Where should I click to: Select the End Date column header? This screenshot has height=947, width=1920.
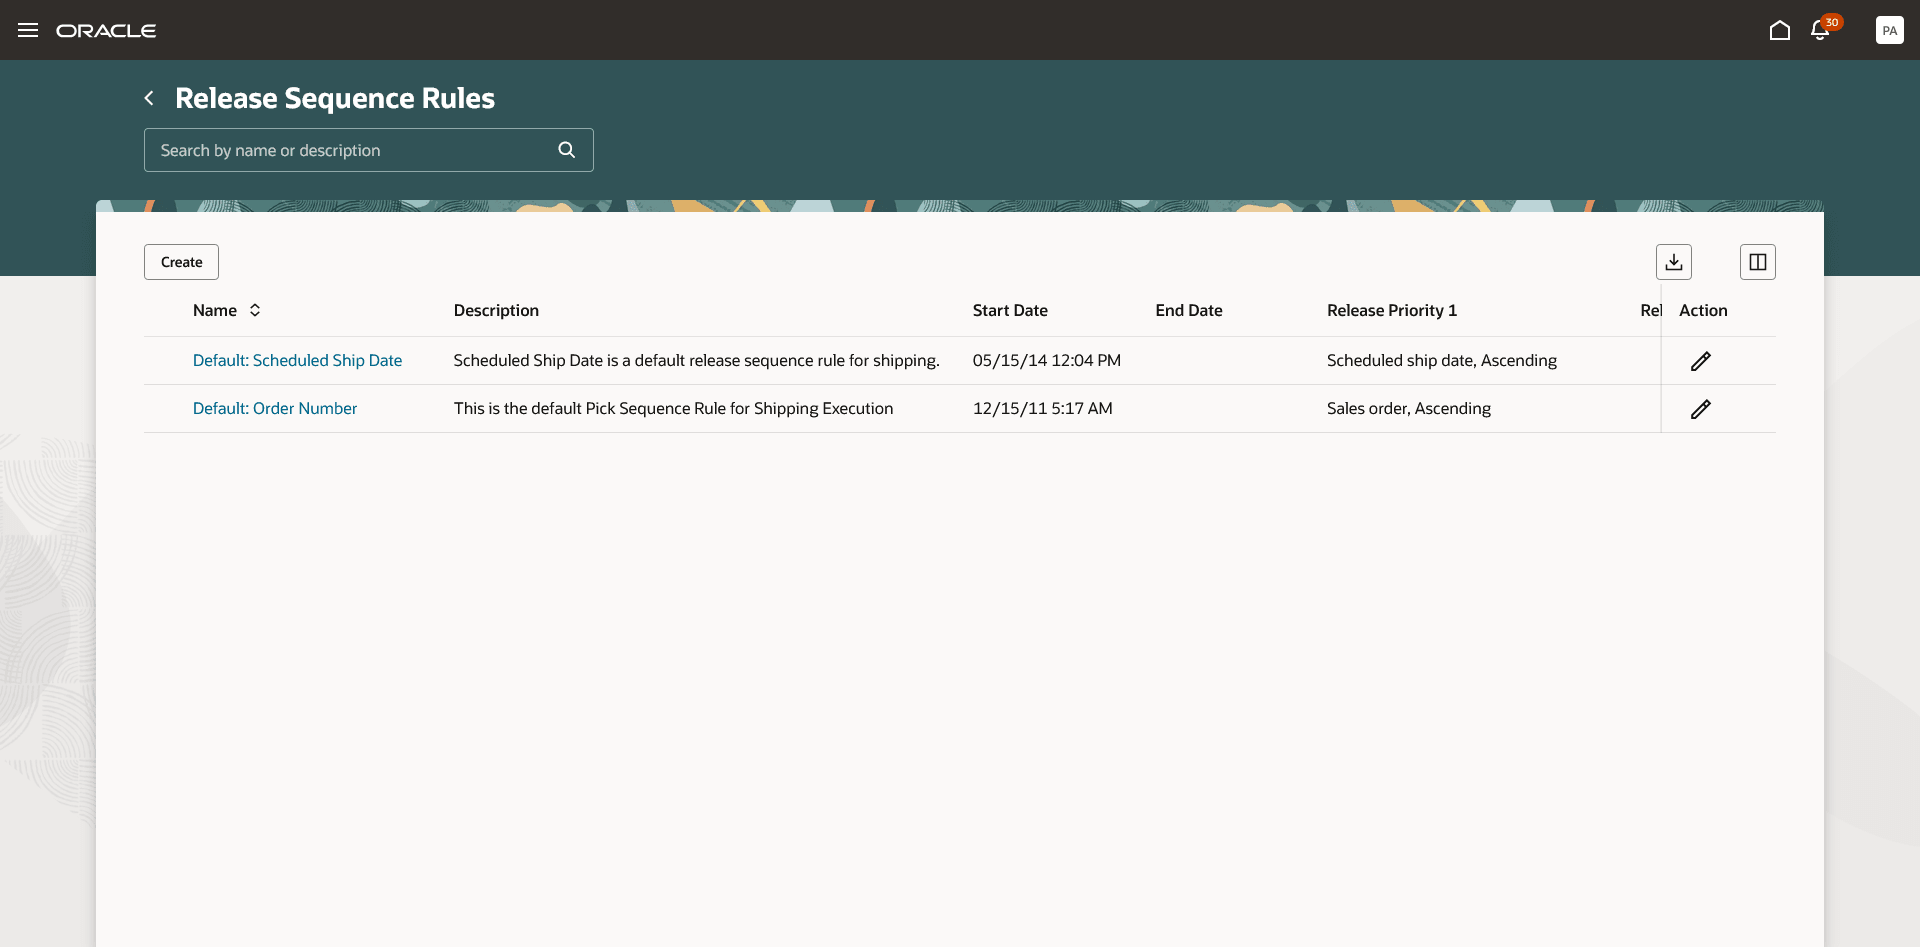tap(1189, 310)
